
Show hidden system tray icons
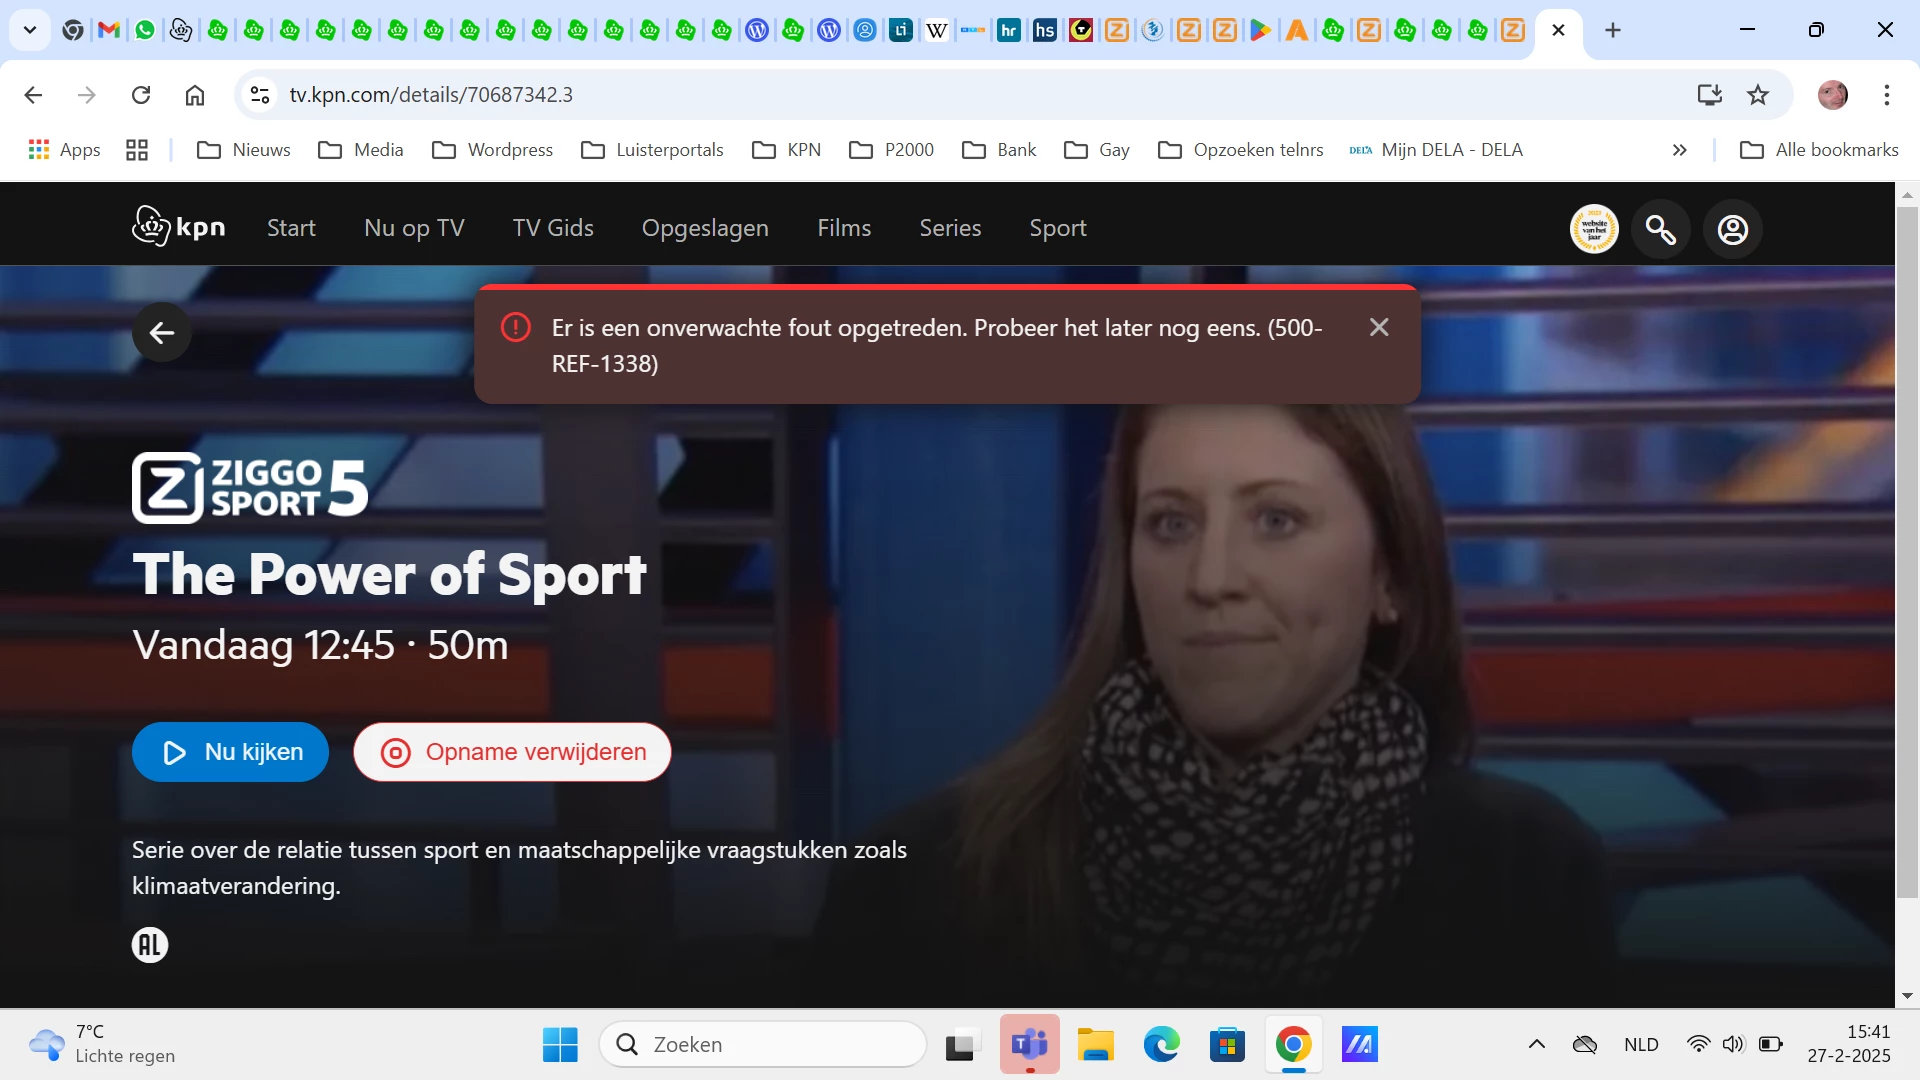click(x=1537, y=1044)
